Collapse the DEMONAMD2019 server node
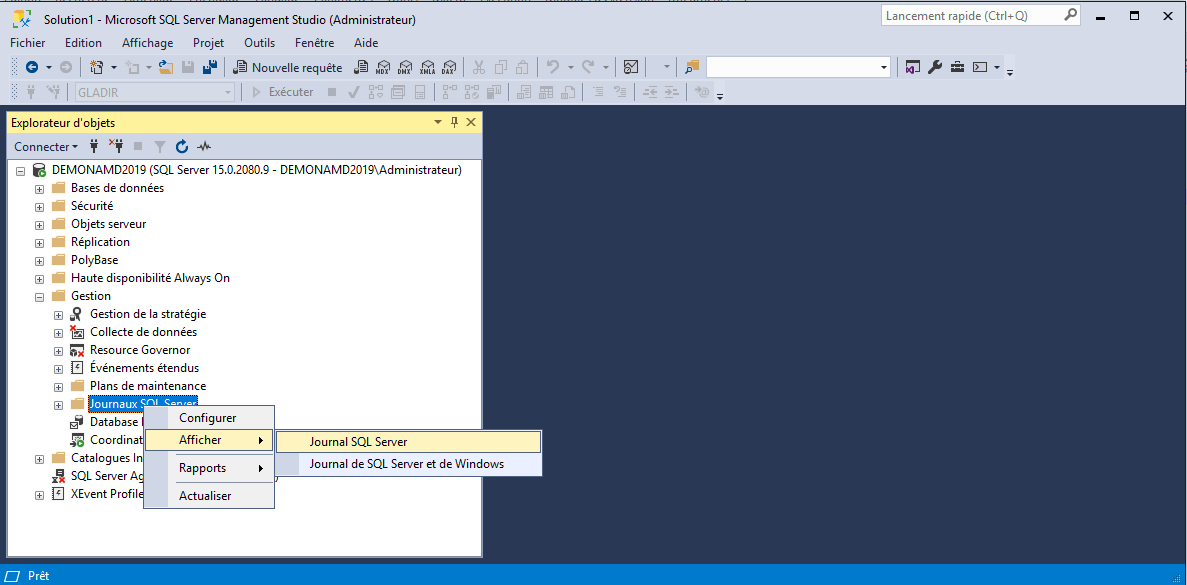Viewport: 1187px width, 585px height. point(20,171)
